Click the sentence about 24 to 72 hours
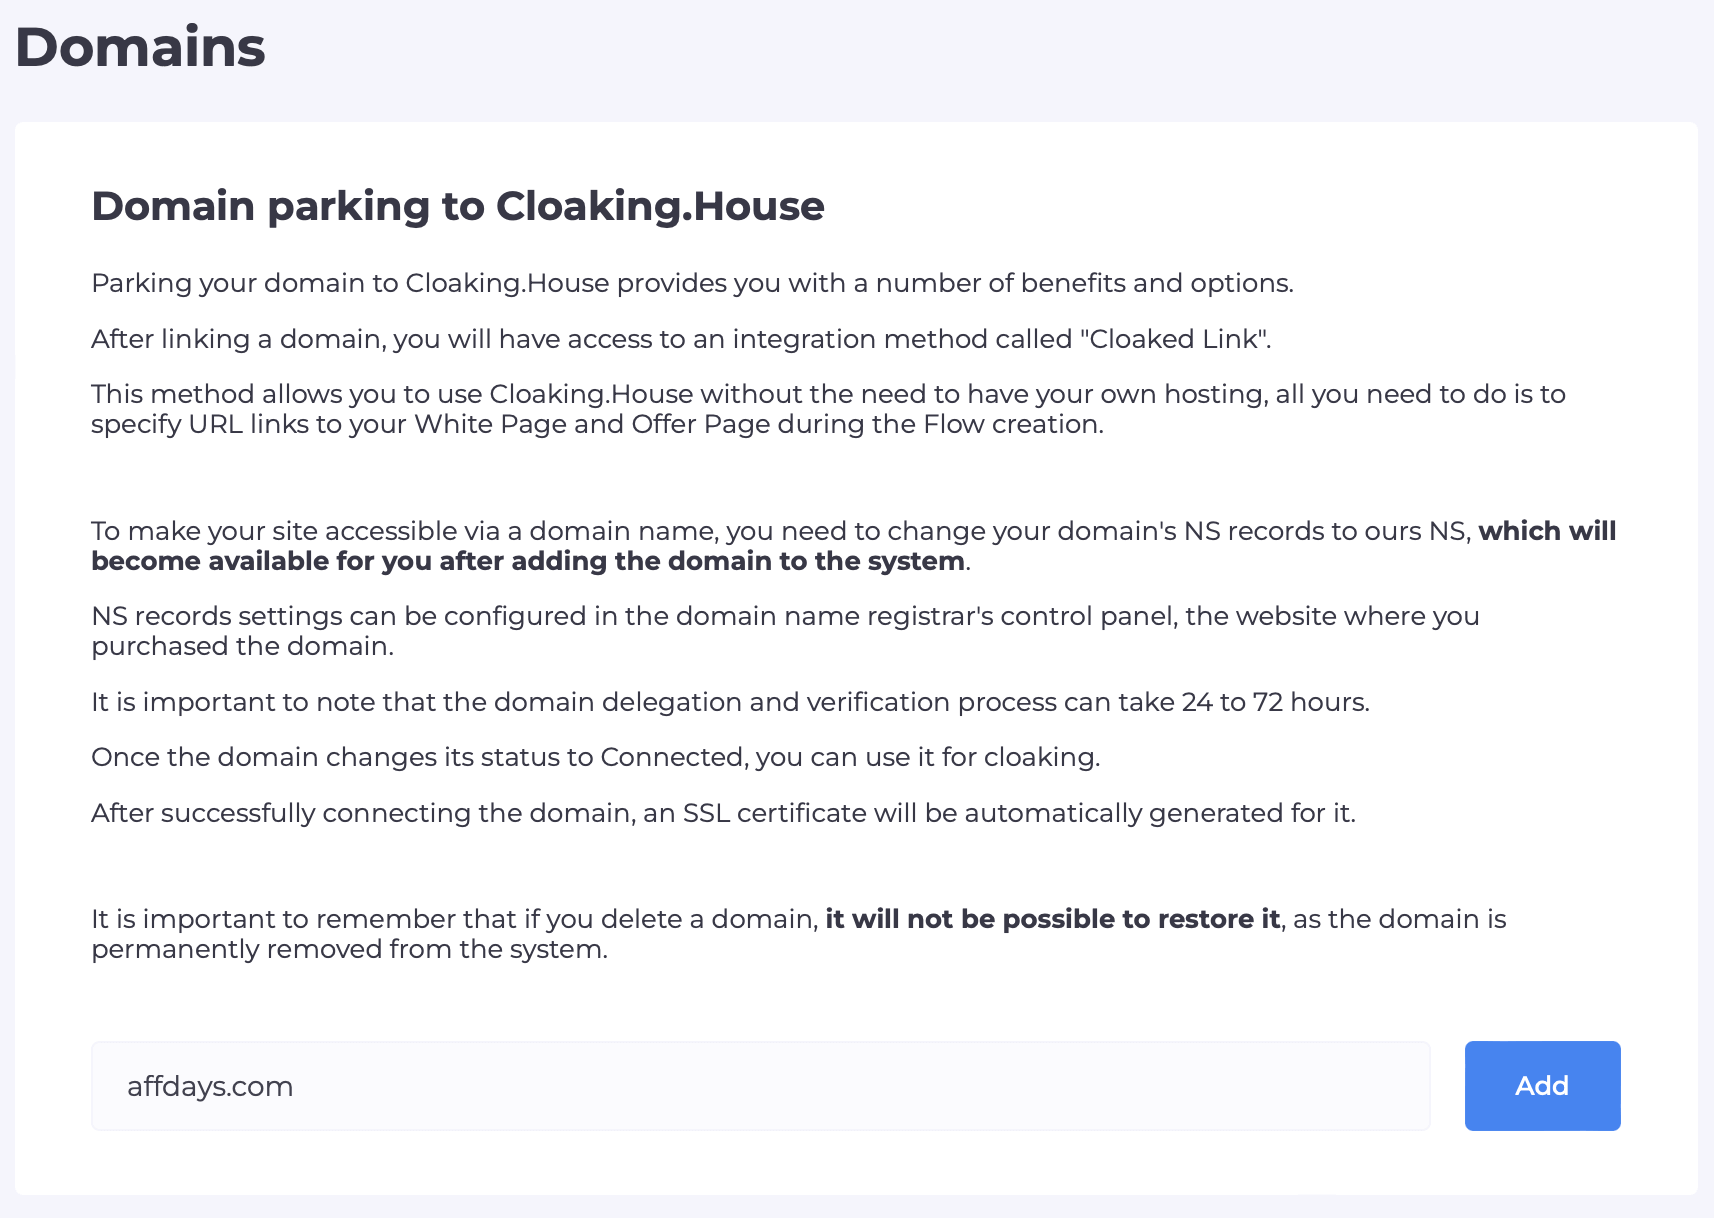1714x1218 pixels. (730, 702)
